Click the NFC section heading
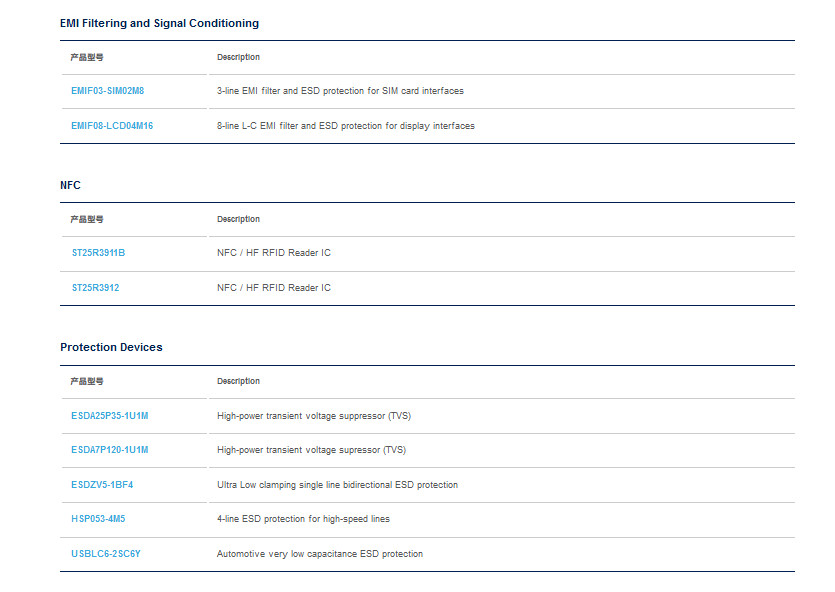 [x=70, y=185]
